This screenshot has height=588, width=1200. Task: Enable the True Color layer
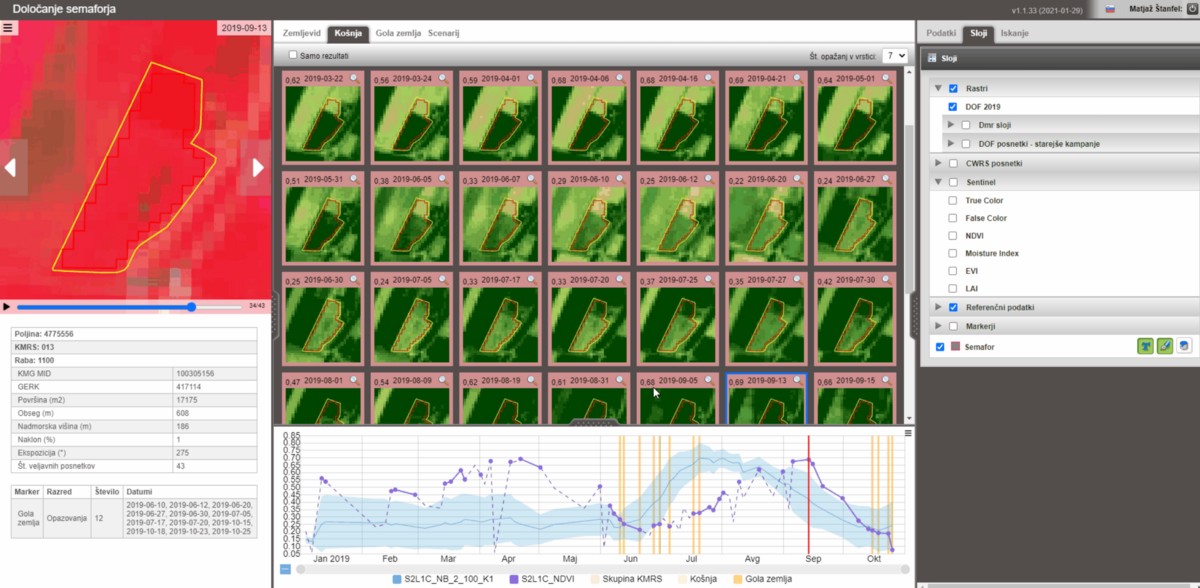pyautogui.click(x=953, y=201)
